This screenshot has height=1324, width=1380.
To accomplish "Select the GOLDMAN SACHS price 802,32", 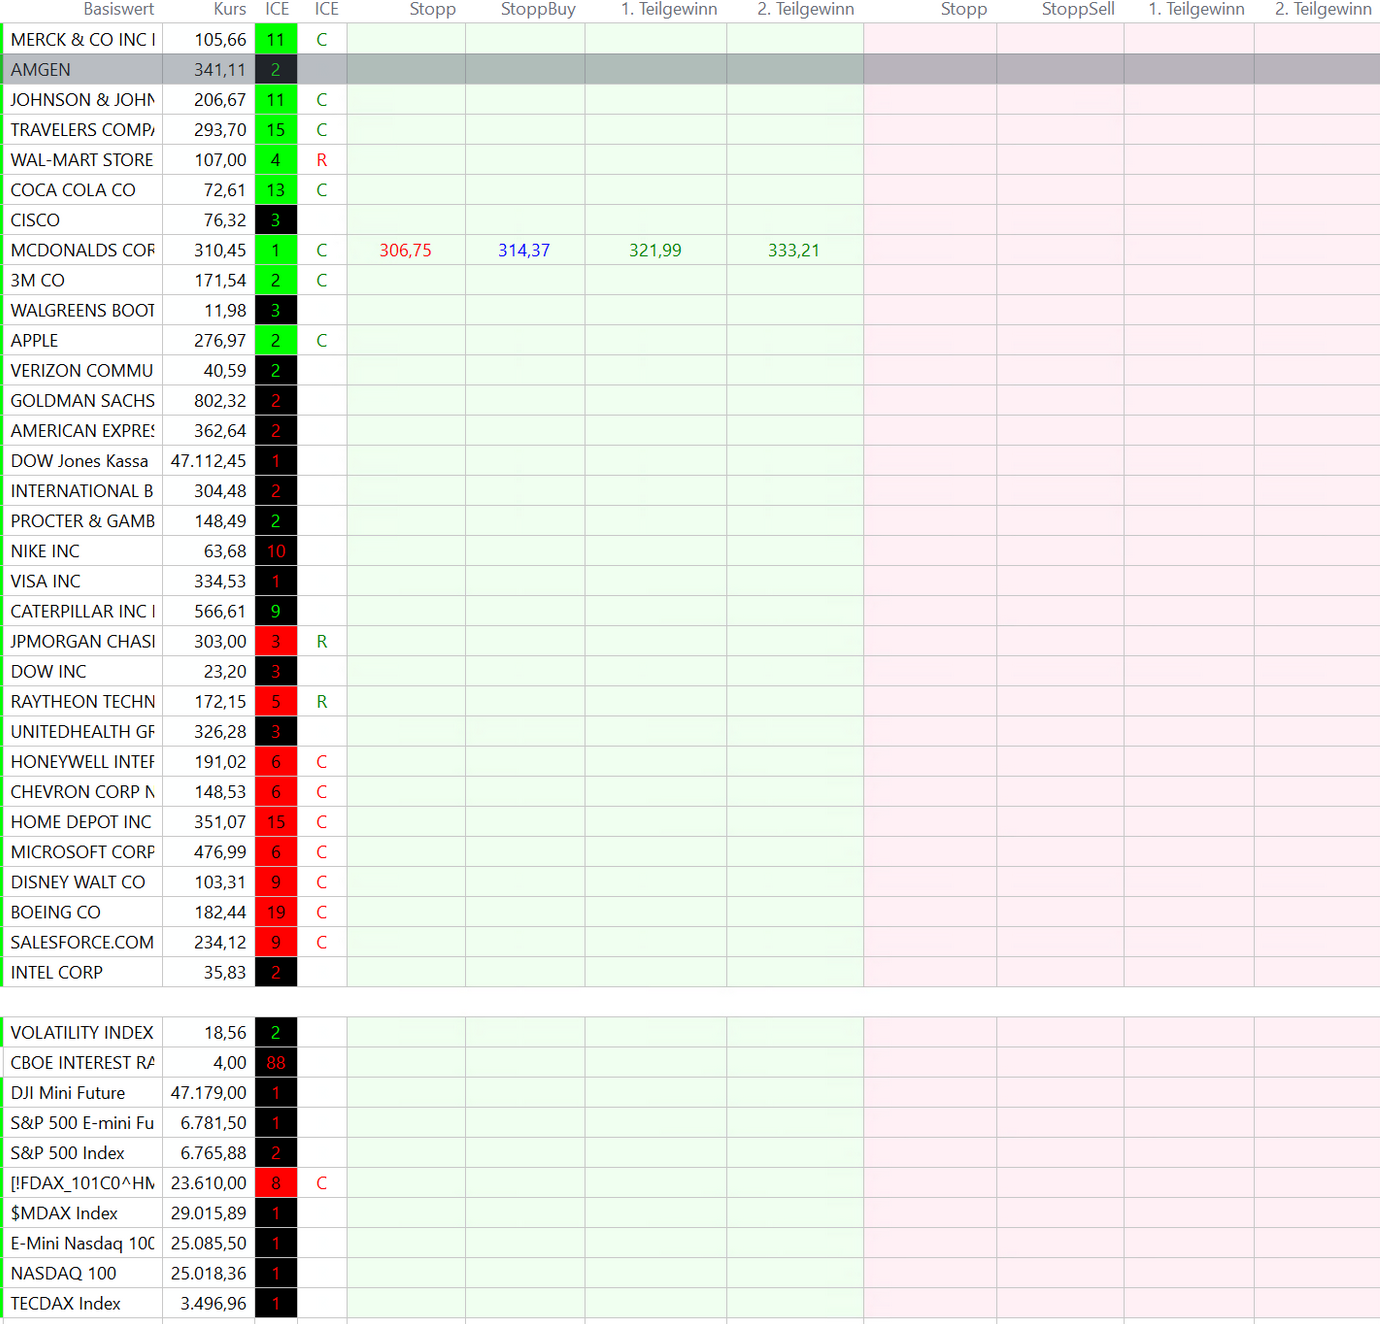I will [220, 401].
